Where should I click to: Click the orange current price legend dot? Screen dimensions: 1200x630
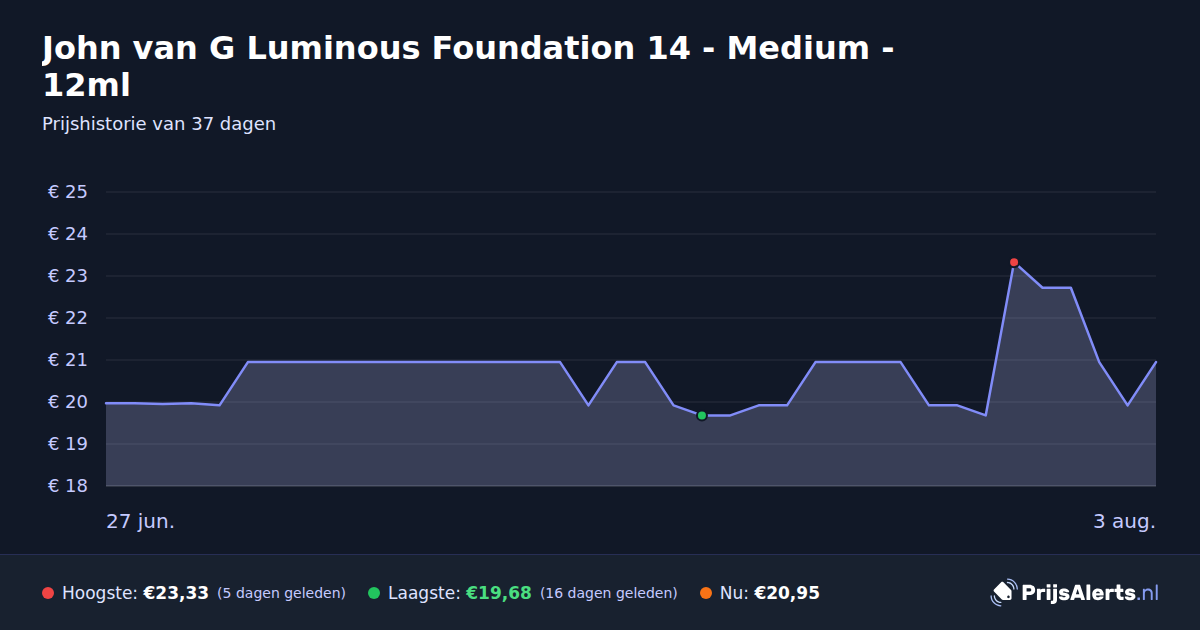706,593
